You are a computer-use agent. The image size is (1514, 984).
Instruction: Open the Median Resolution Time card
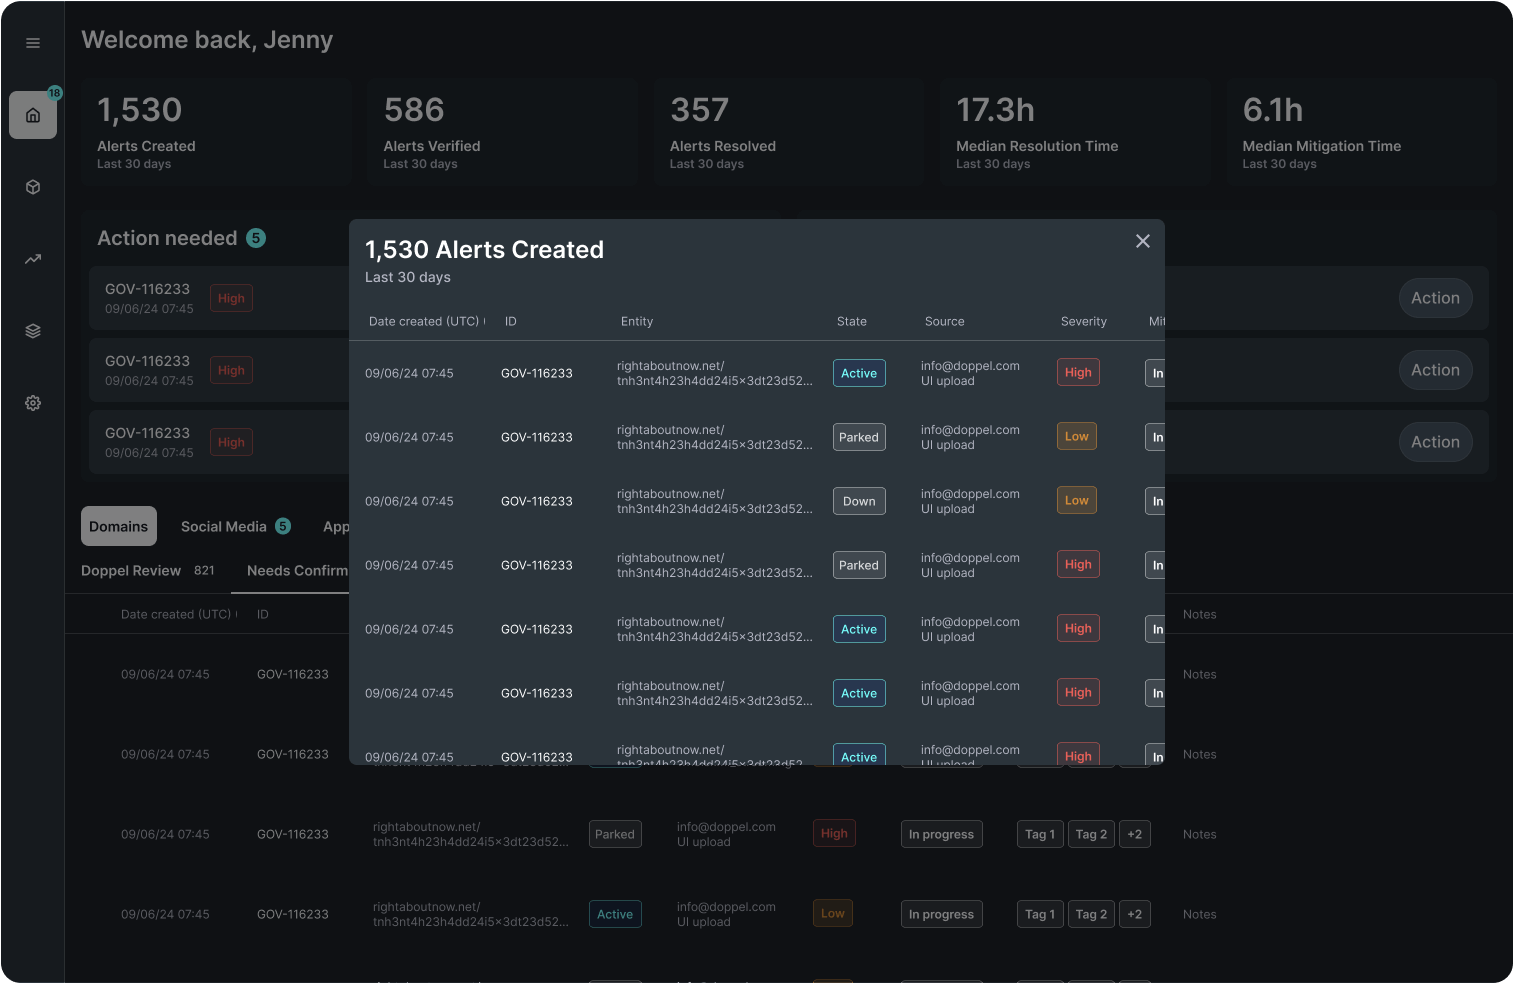coord(1073,133)
